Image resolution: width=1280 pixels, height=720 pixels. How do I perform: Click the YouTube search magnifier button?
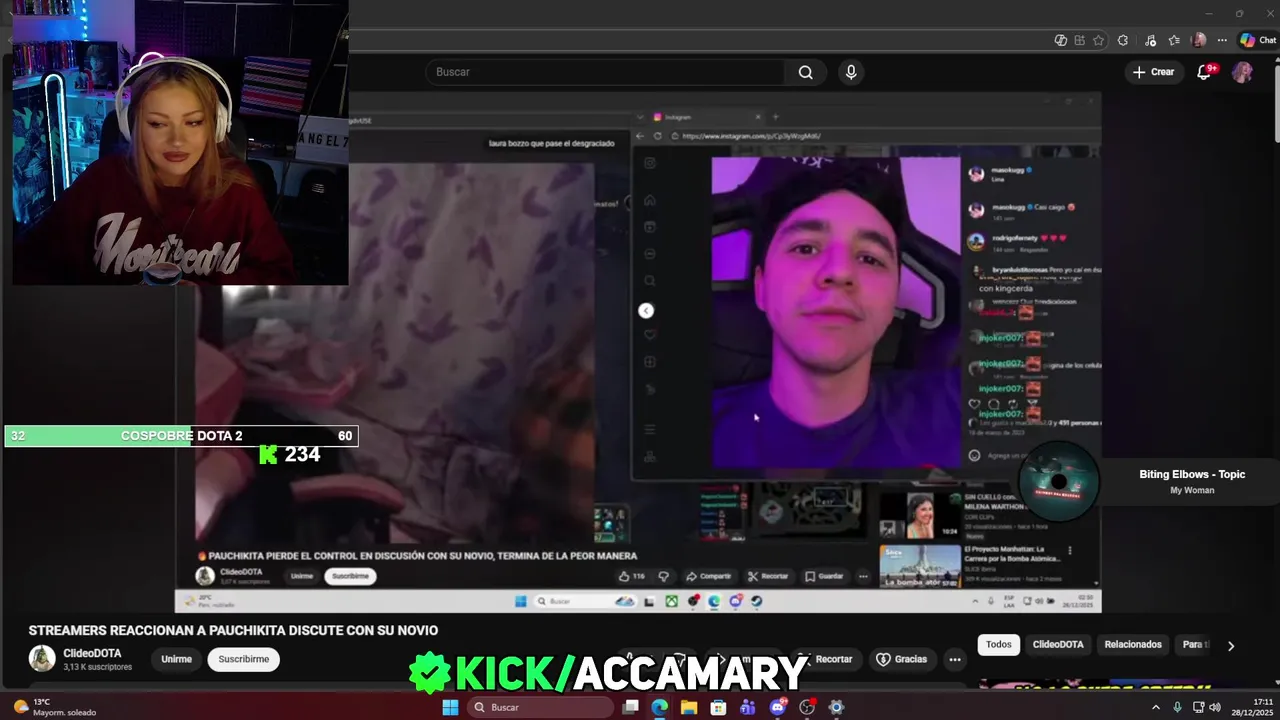[x=806, y=72]
